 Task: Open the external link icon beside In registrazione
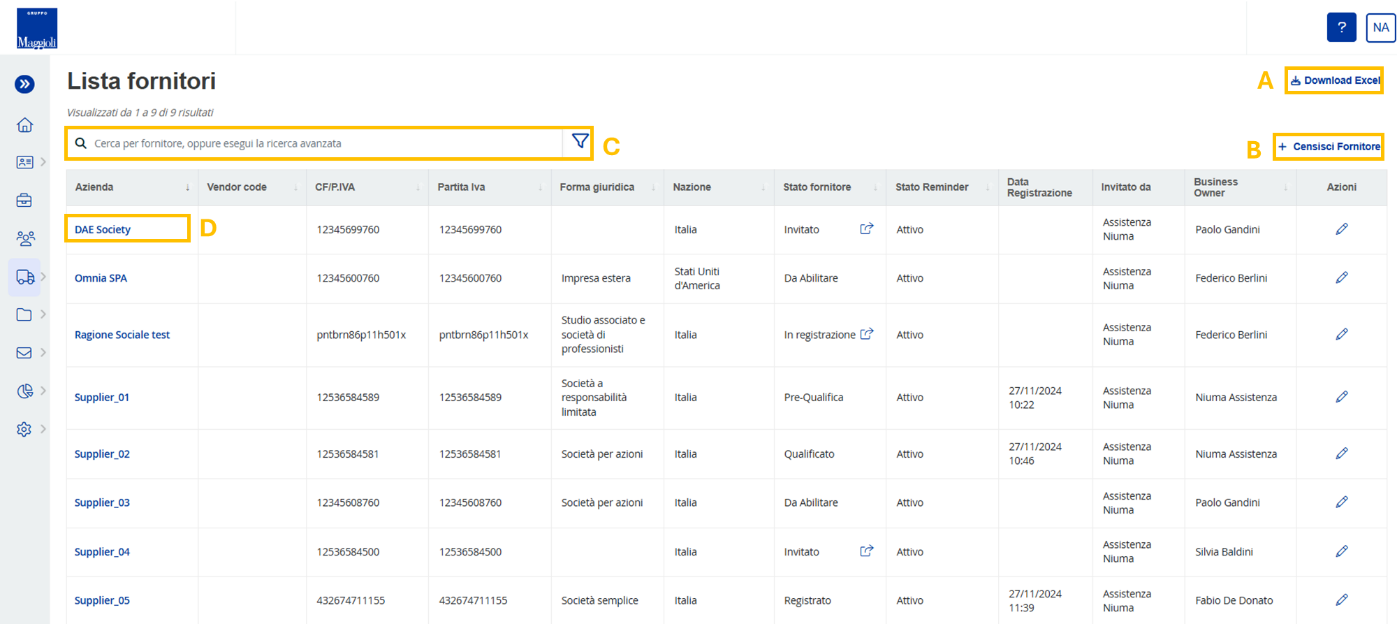coord(867,334)
